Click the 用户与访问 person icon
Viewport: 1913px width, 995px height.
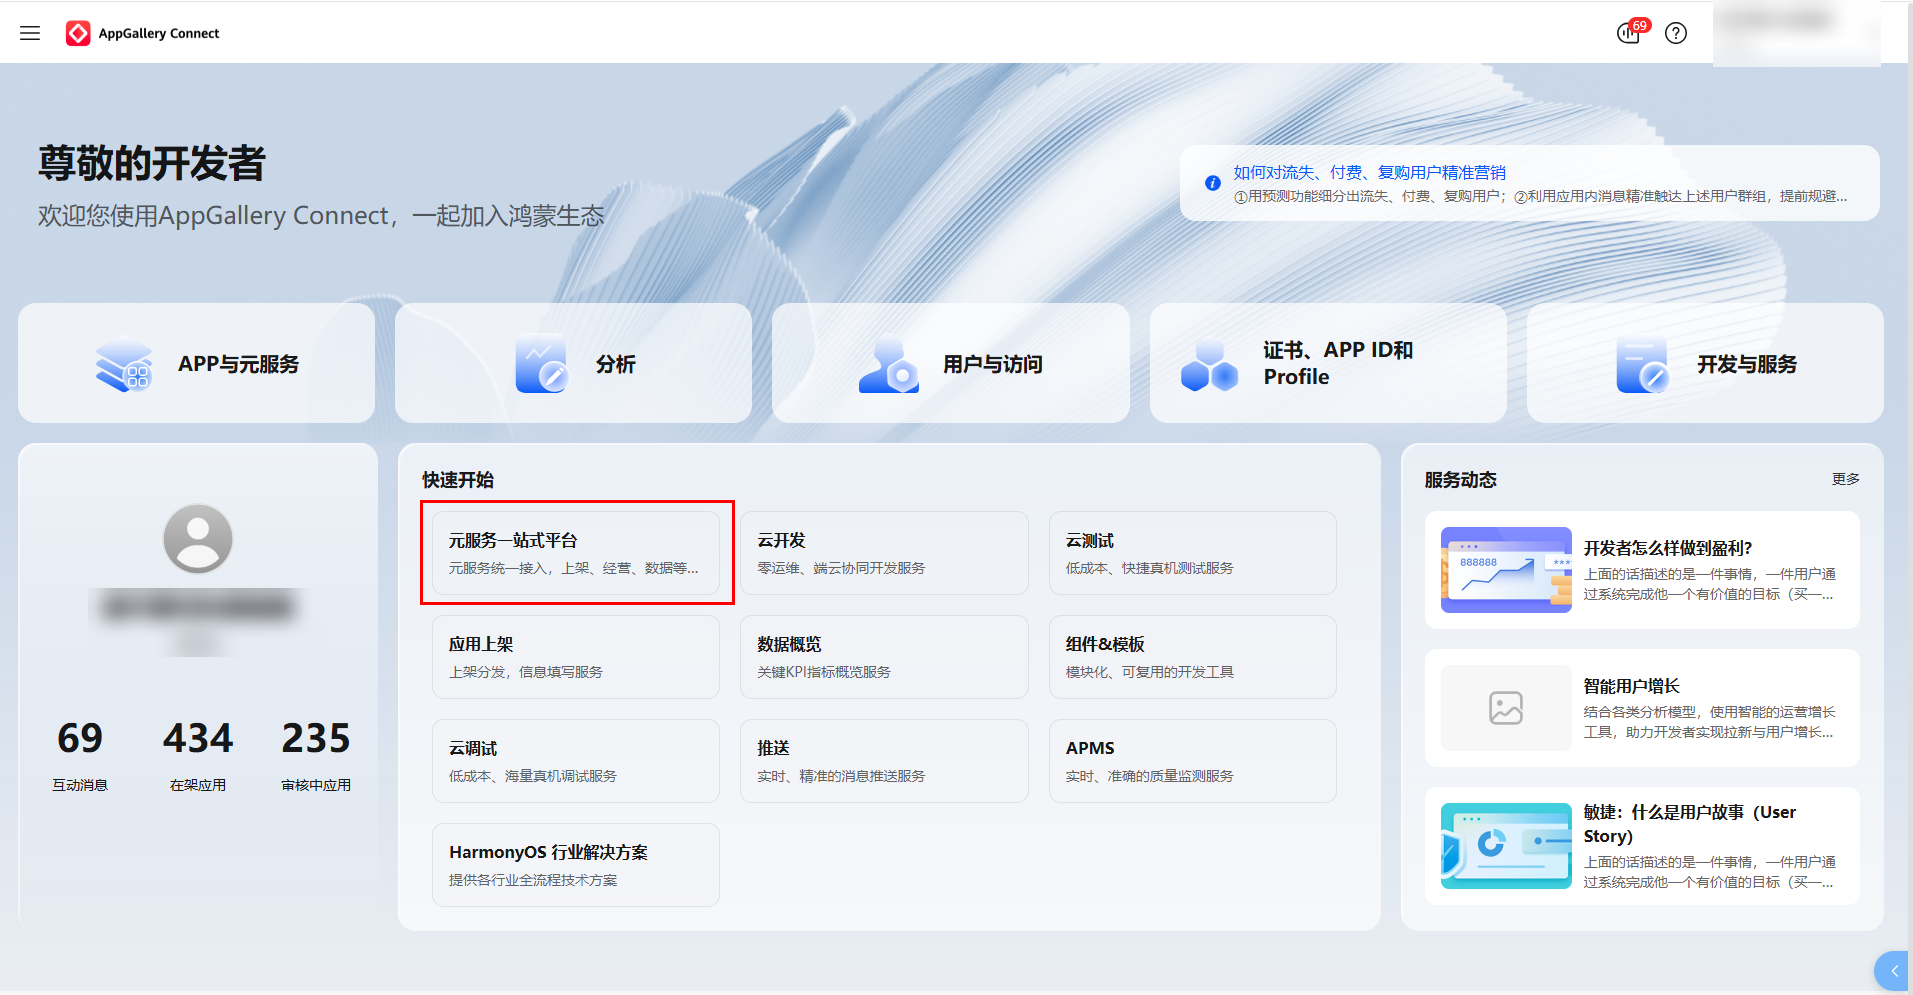[888, 365]
